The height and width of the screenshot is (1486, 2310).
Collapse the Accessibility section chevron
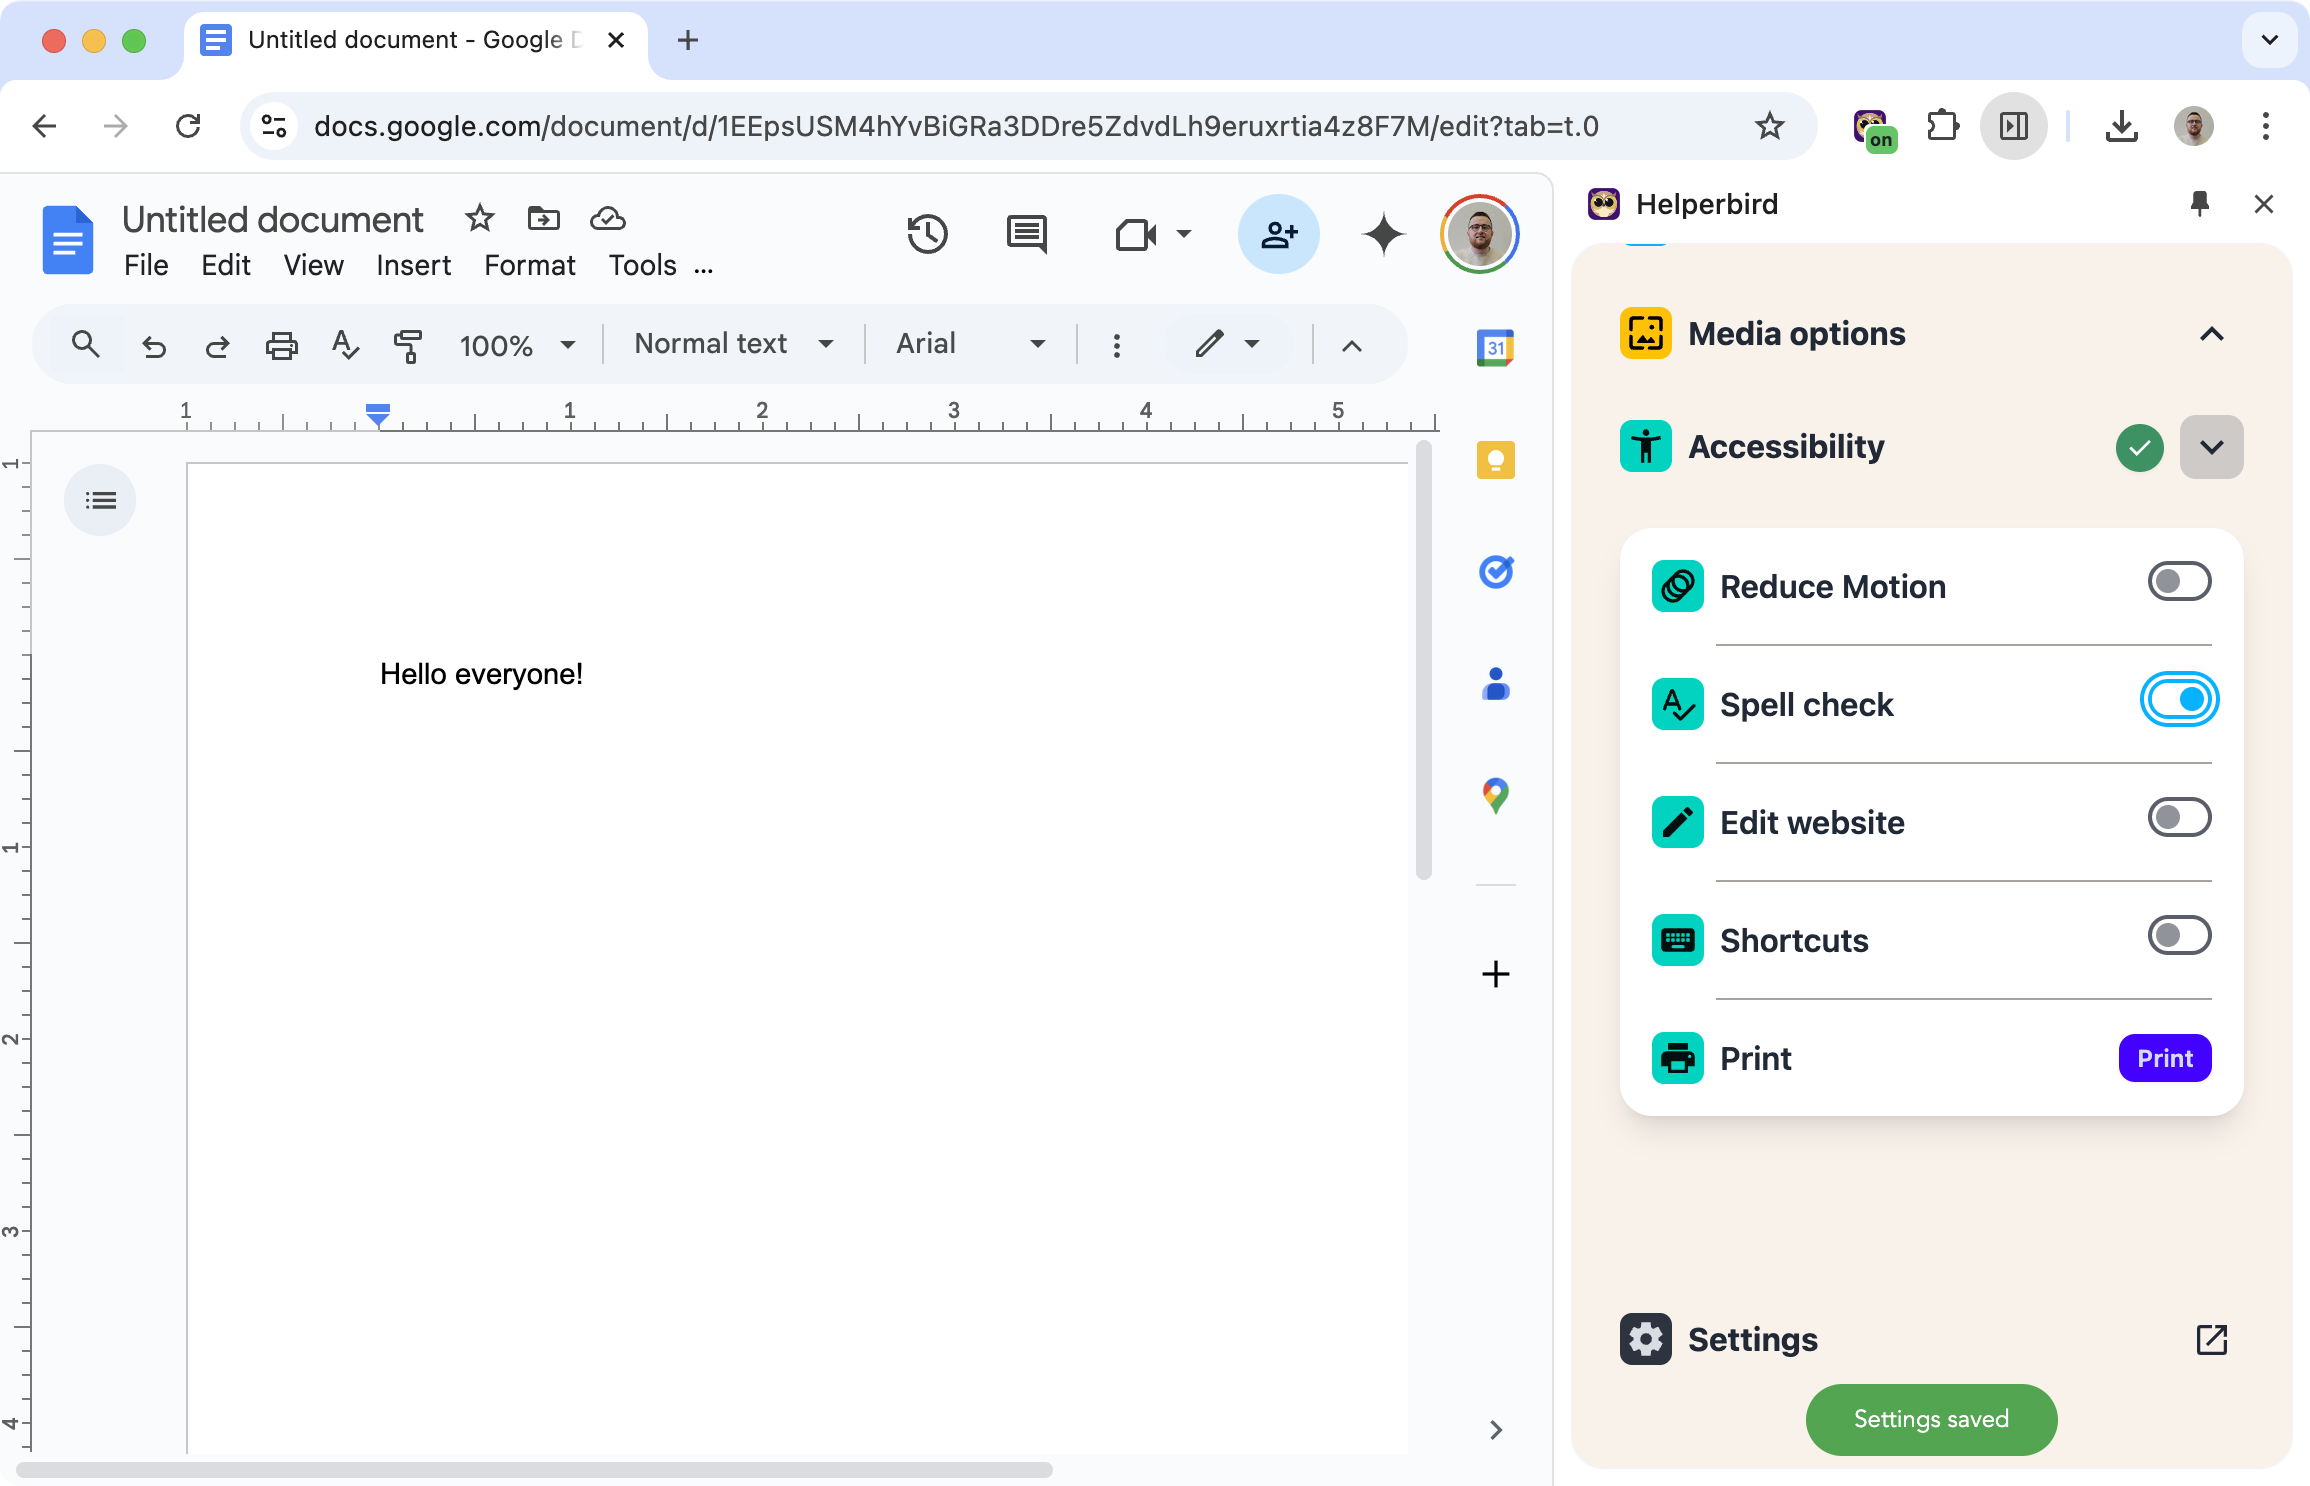click(x=2211, y=447)
